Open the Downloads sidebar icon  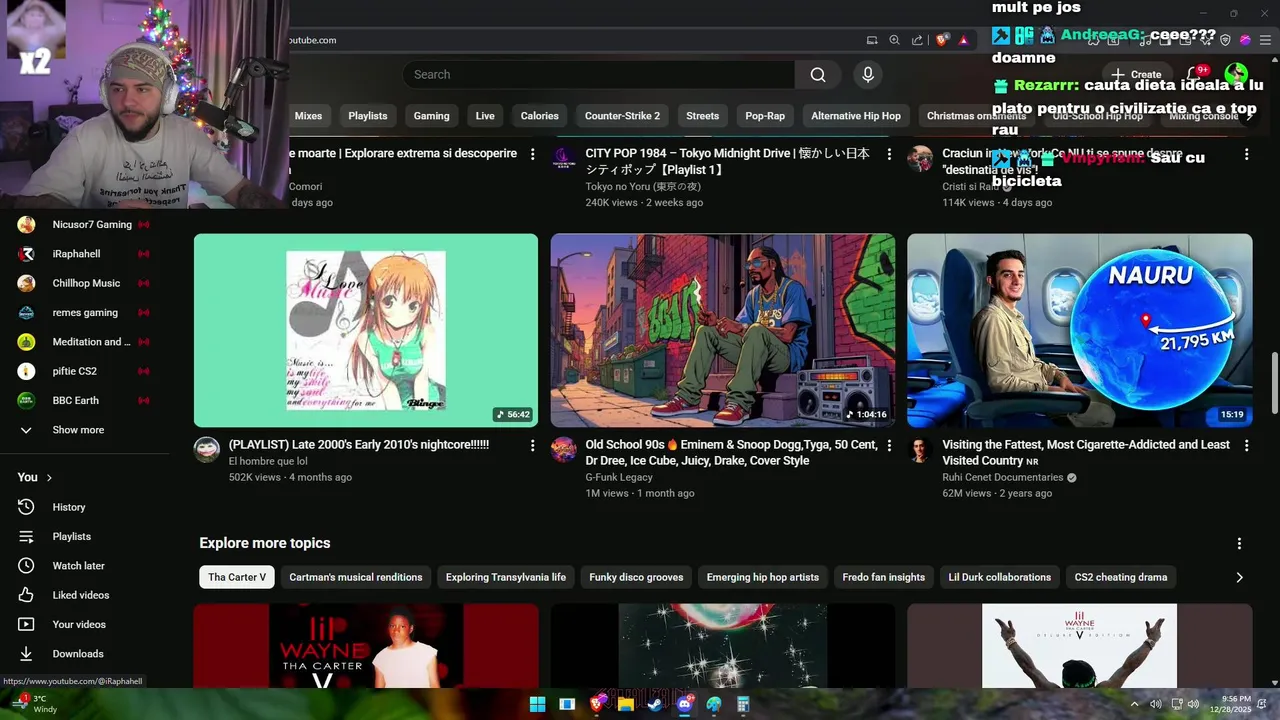coord(26,654)
